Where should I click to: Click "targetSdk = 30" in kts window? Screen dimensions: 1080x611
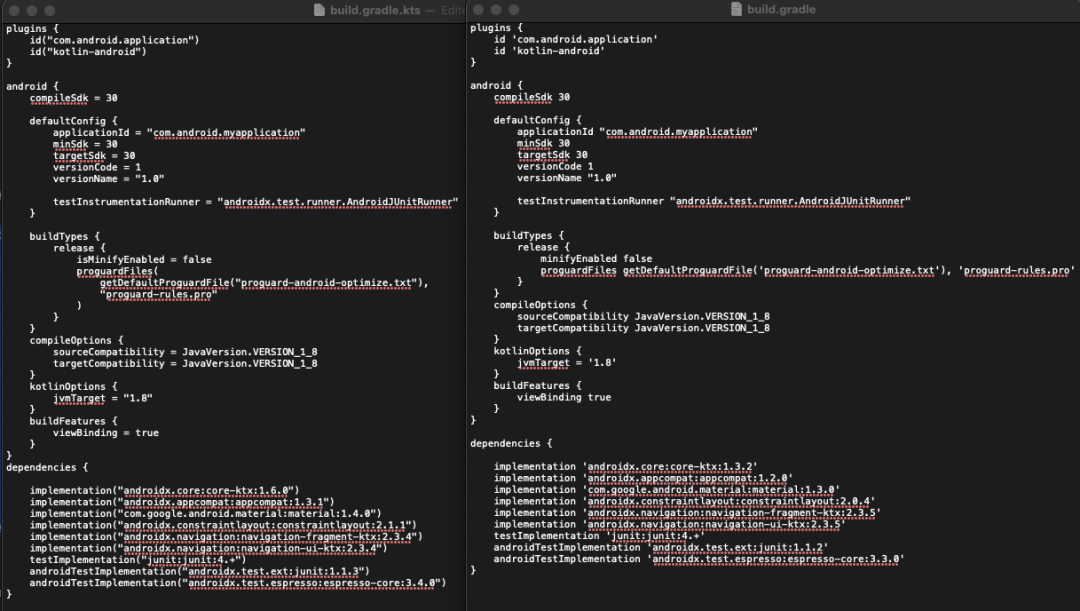click(94, 156)
